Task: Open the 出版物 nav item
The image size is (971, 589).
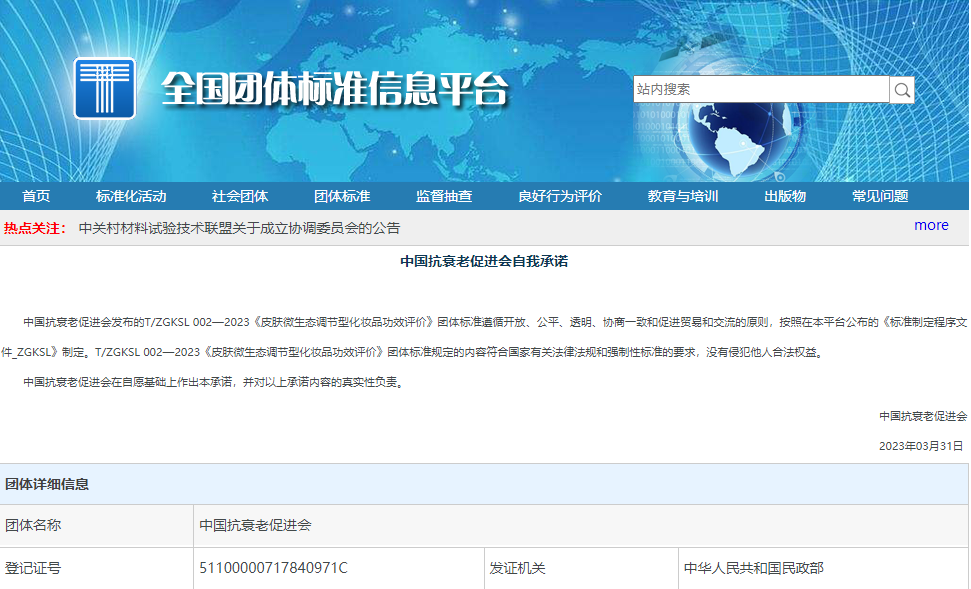Action: point(785,196)
